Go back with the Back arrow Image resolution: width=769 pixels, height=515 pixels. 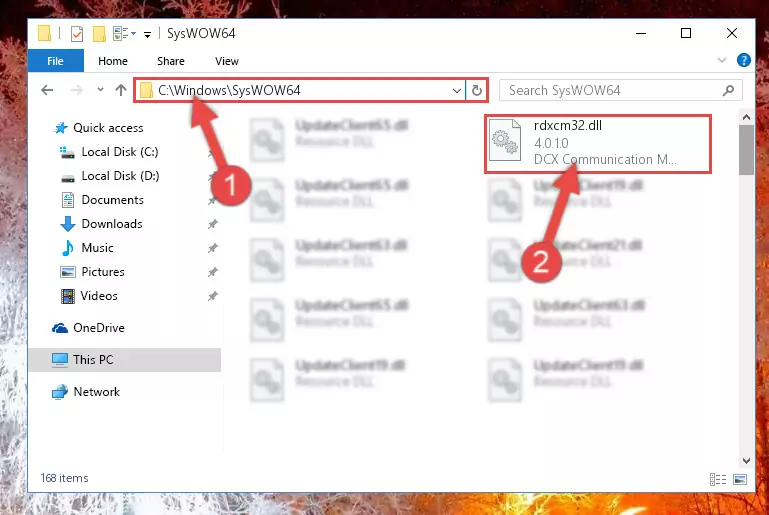(47, 90)
